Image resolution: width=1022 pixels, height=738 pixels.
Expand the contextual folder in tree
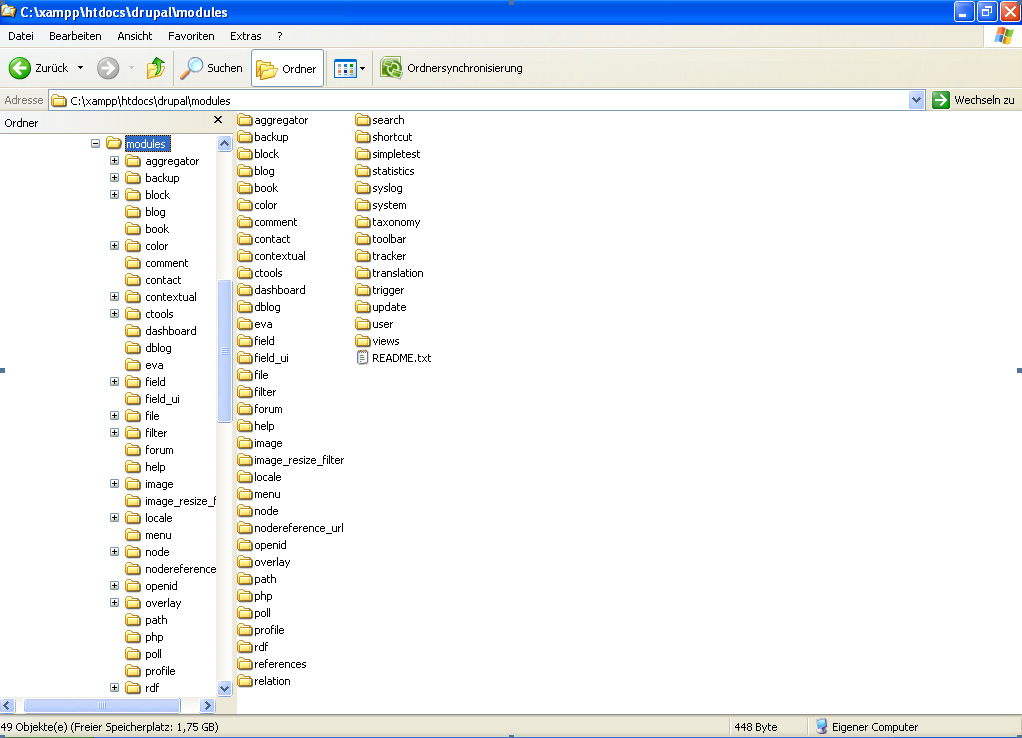[114, 297]
